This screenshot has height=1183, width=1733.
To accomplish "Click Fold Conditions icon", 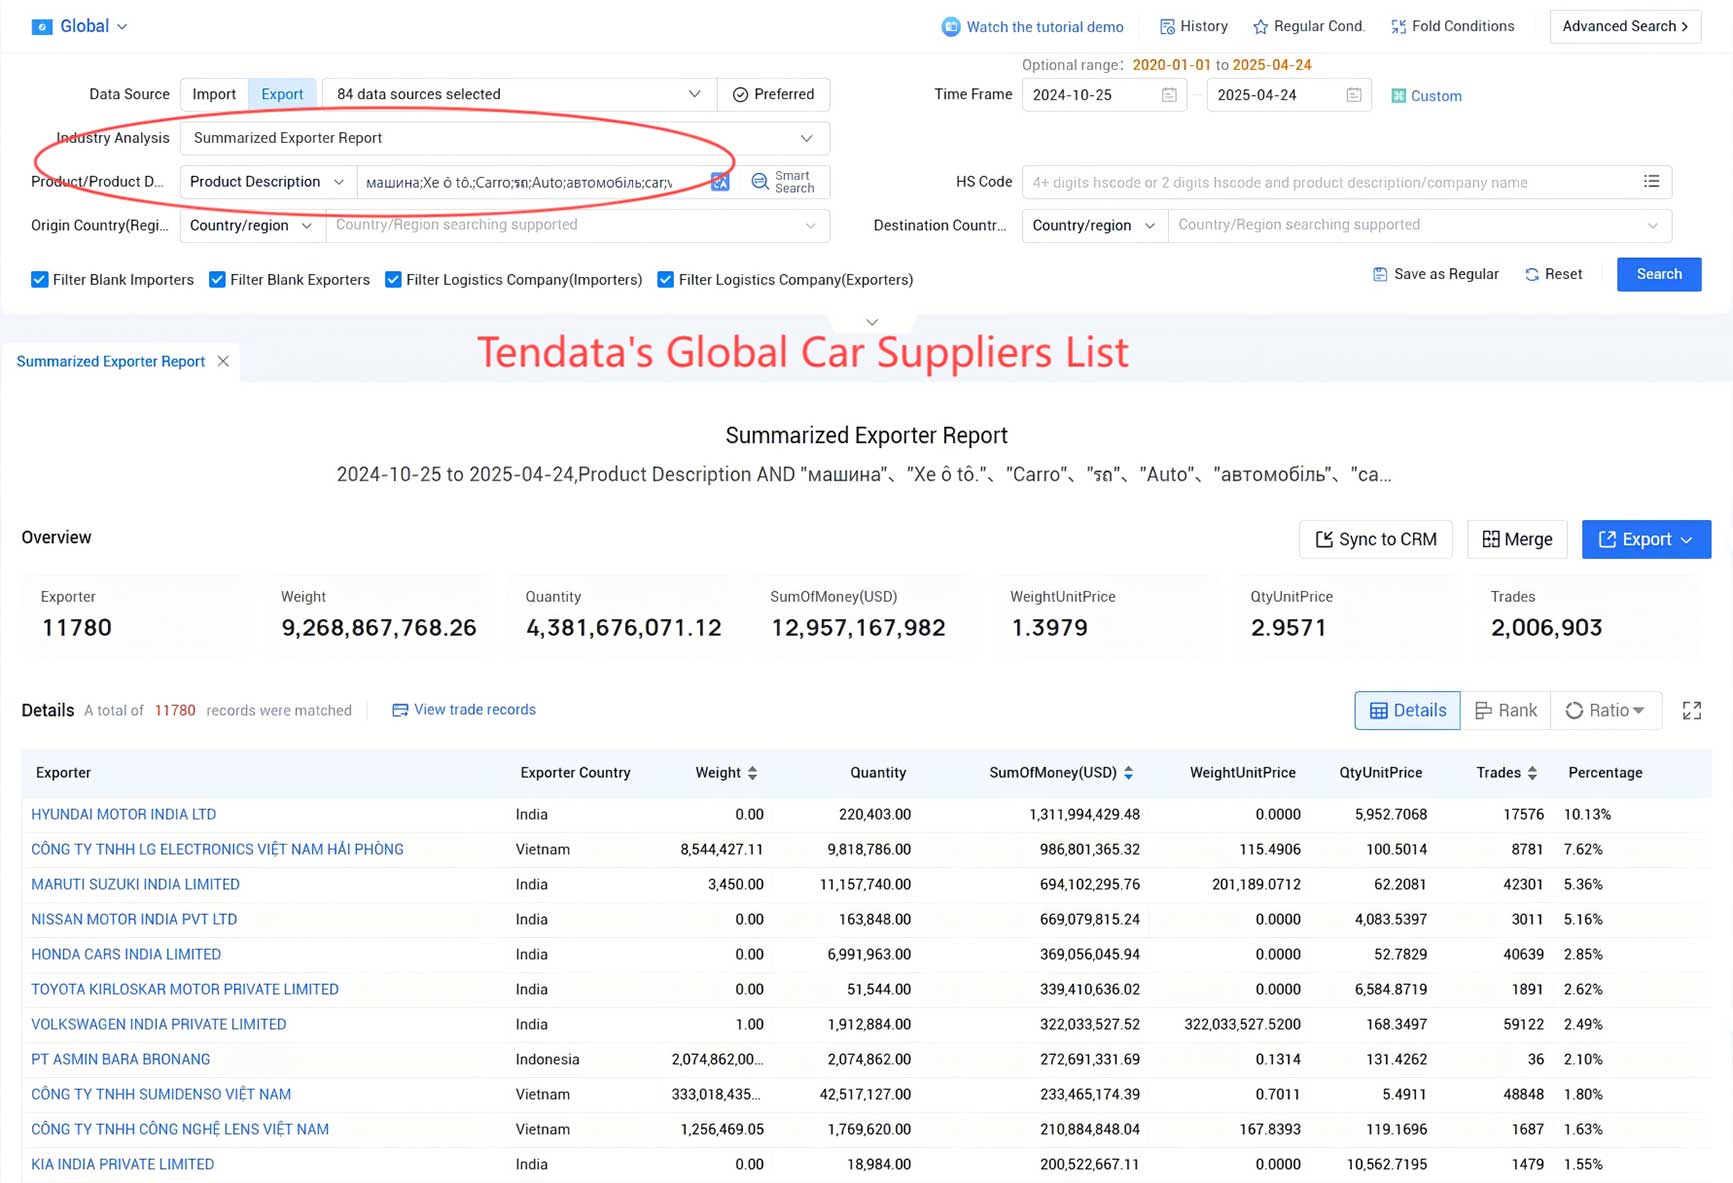I will tap(1398, 27).
